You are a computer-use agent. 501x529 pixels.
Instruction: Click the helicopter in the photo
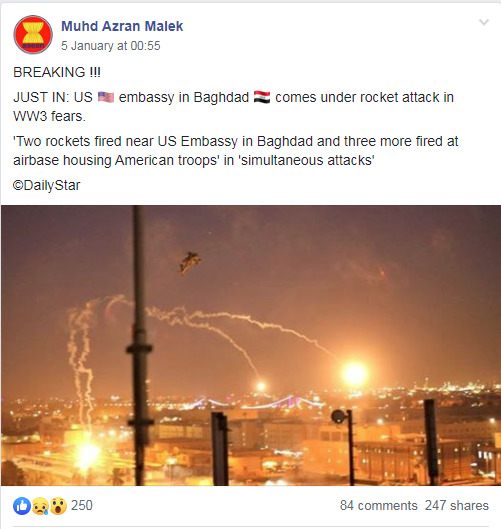click(x=189, y=262)
